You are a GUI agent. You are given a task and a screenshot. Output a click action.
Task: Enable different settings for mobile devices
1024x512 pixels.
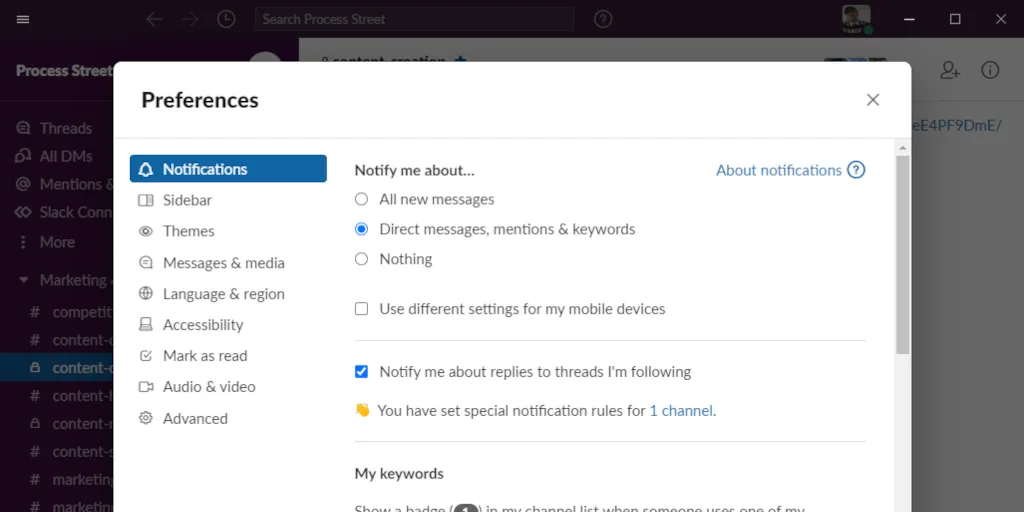pyautogui.click(x=361, y=309)
